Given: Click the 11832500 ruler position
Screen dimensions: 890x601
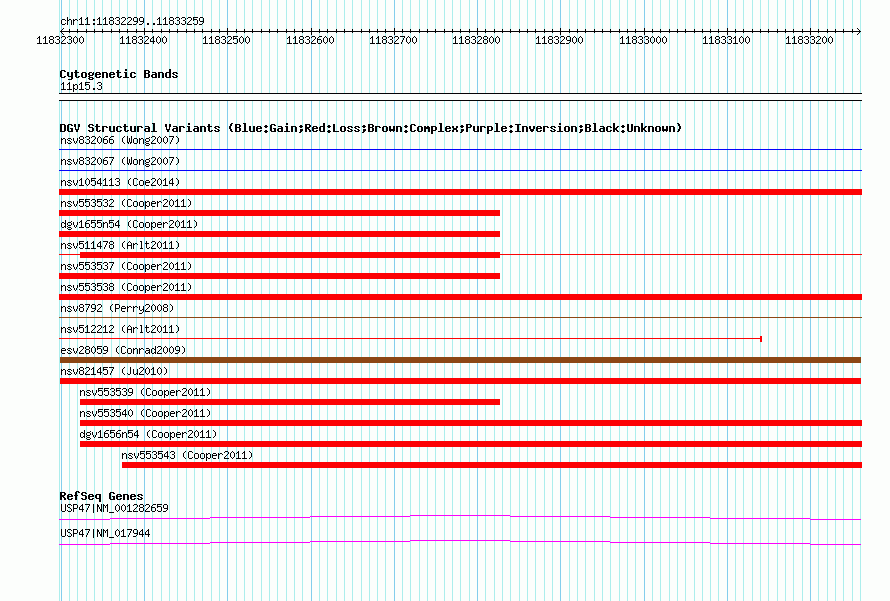Looking at the screenshot, I should (226, 40).
